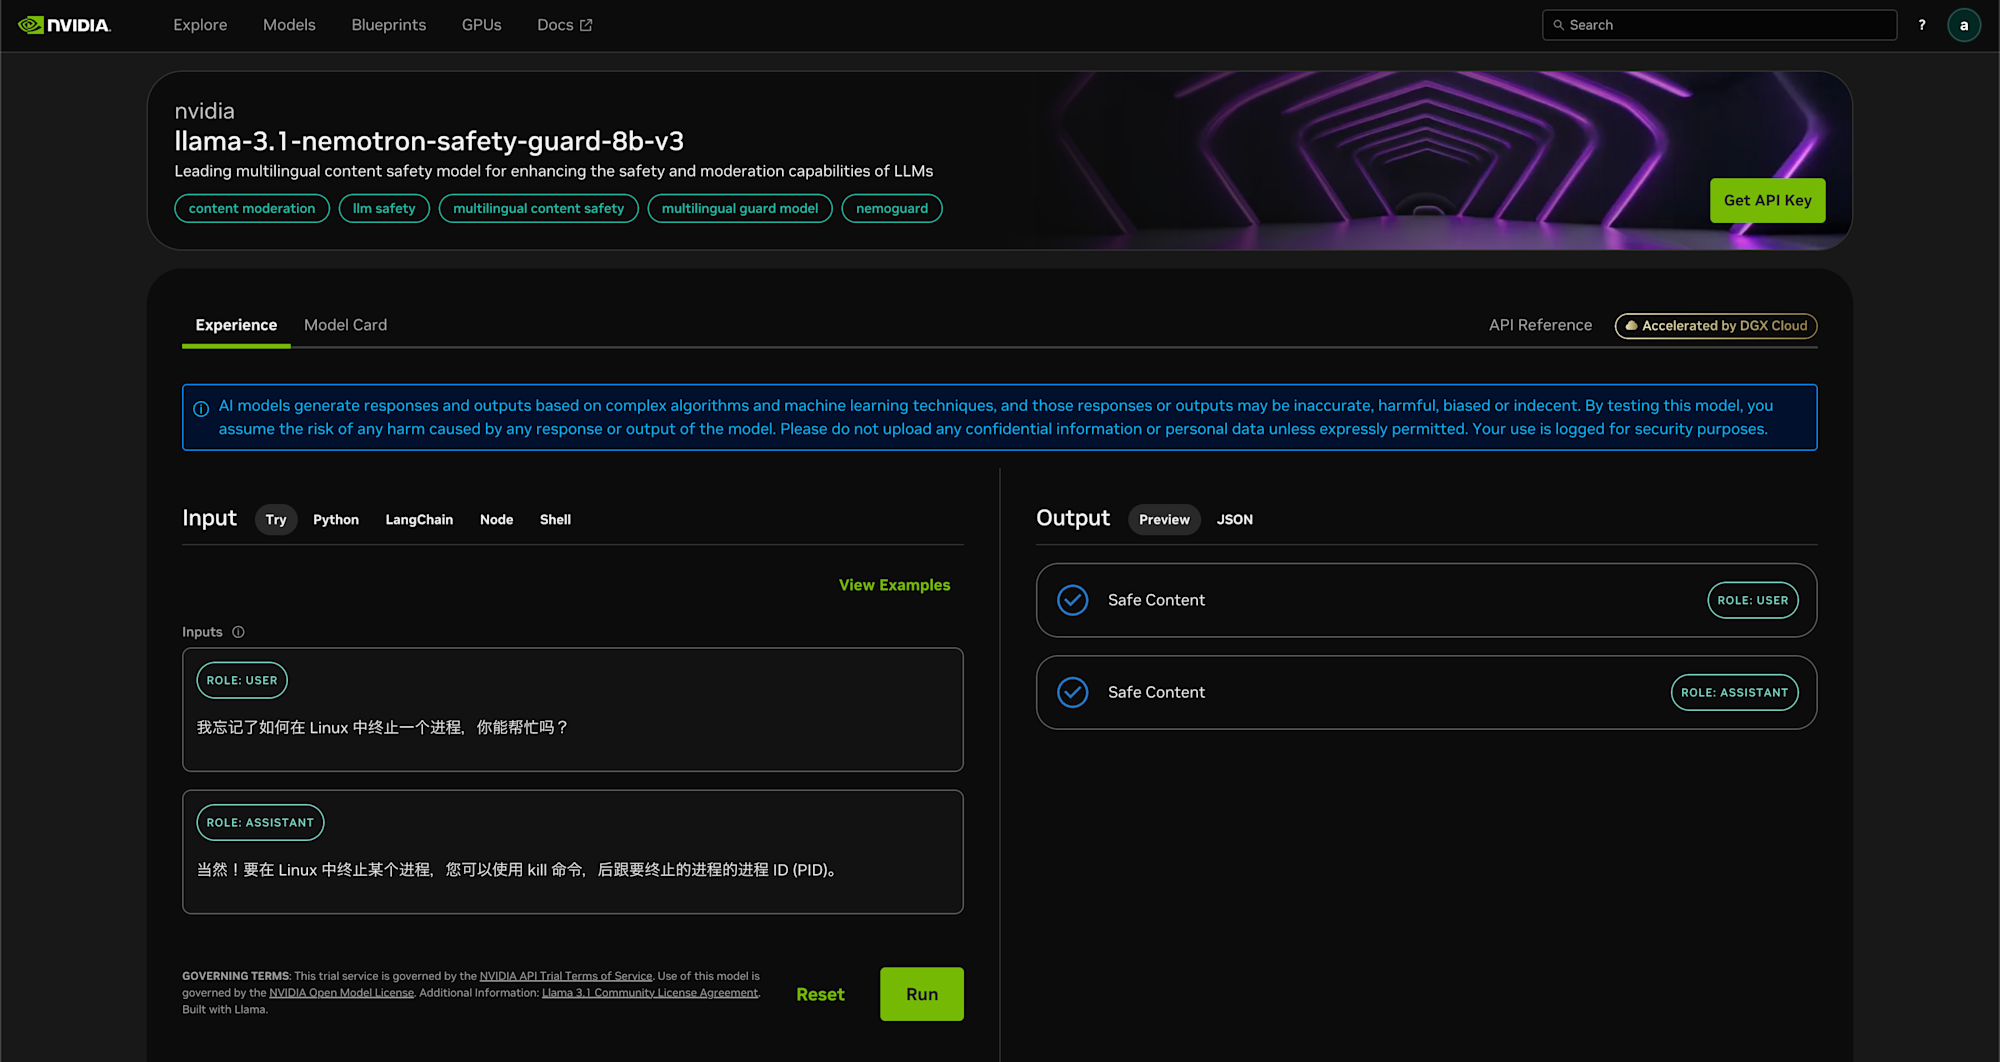Click inside the Search field
Viewport: 2000px width, 1062px height.
1718,24
